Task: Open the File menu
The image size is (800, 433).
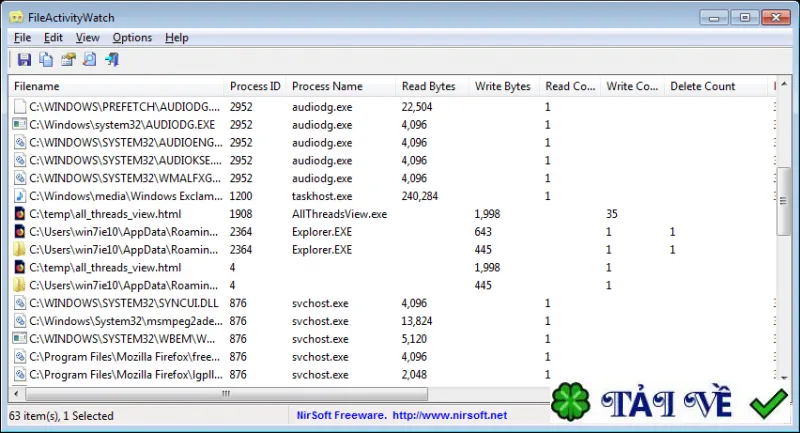Action: pos(22,38)
